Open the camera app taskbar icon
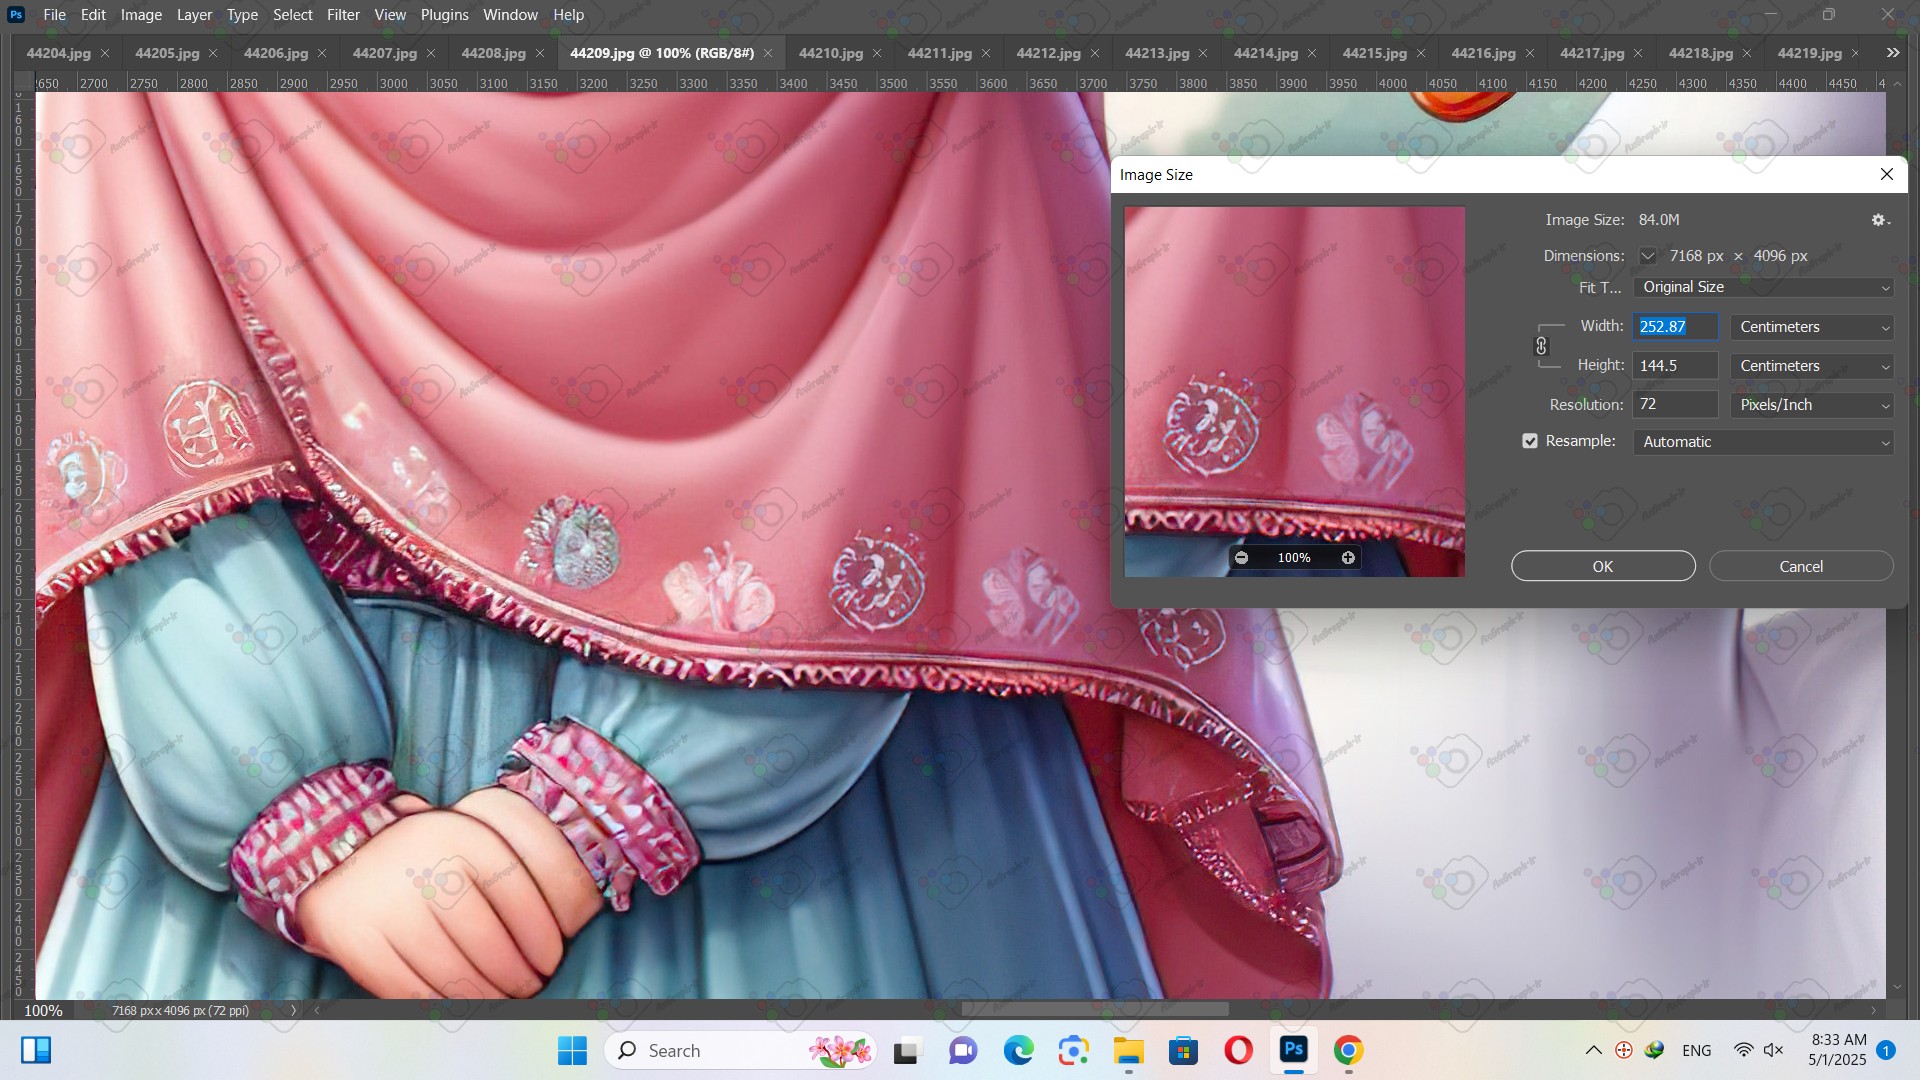This screenshot has height=1080, width=1920. tap(1074, 1050)
